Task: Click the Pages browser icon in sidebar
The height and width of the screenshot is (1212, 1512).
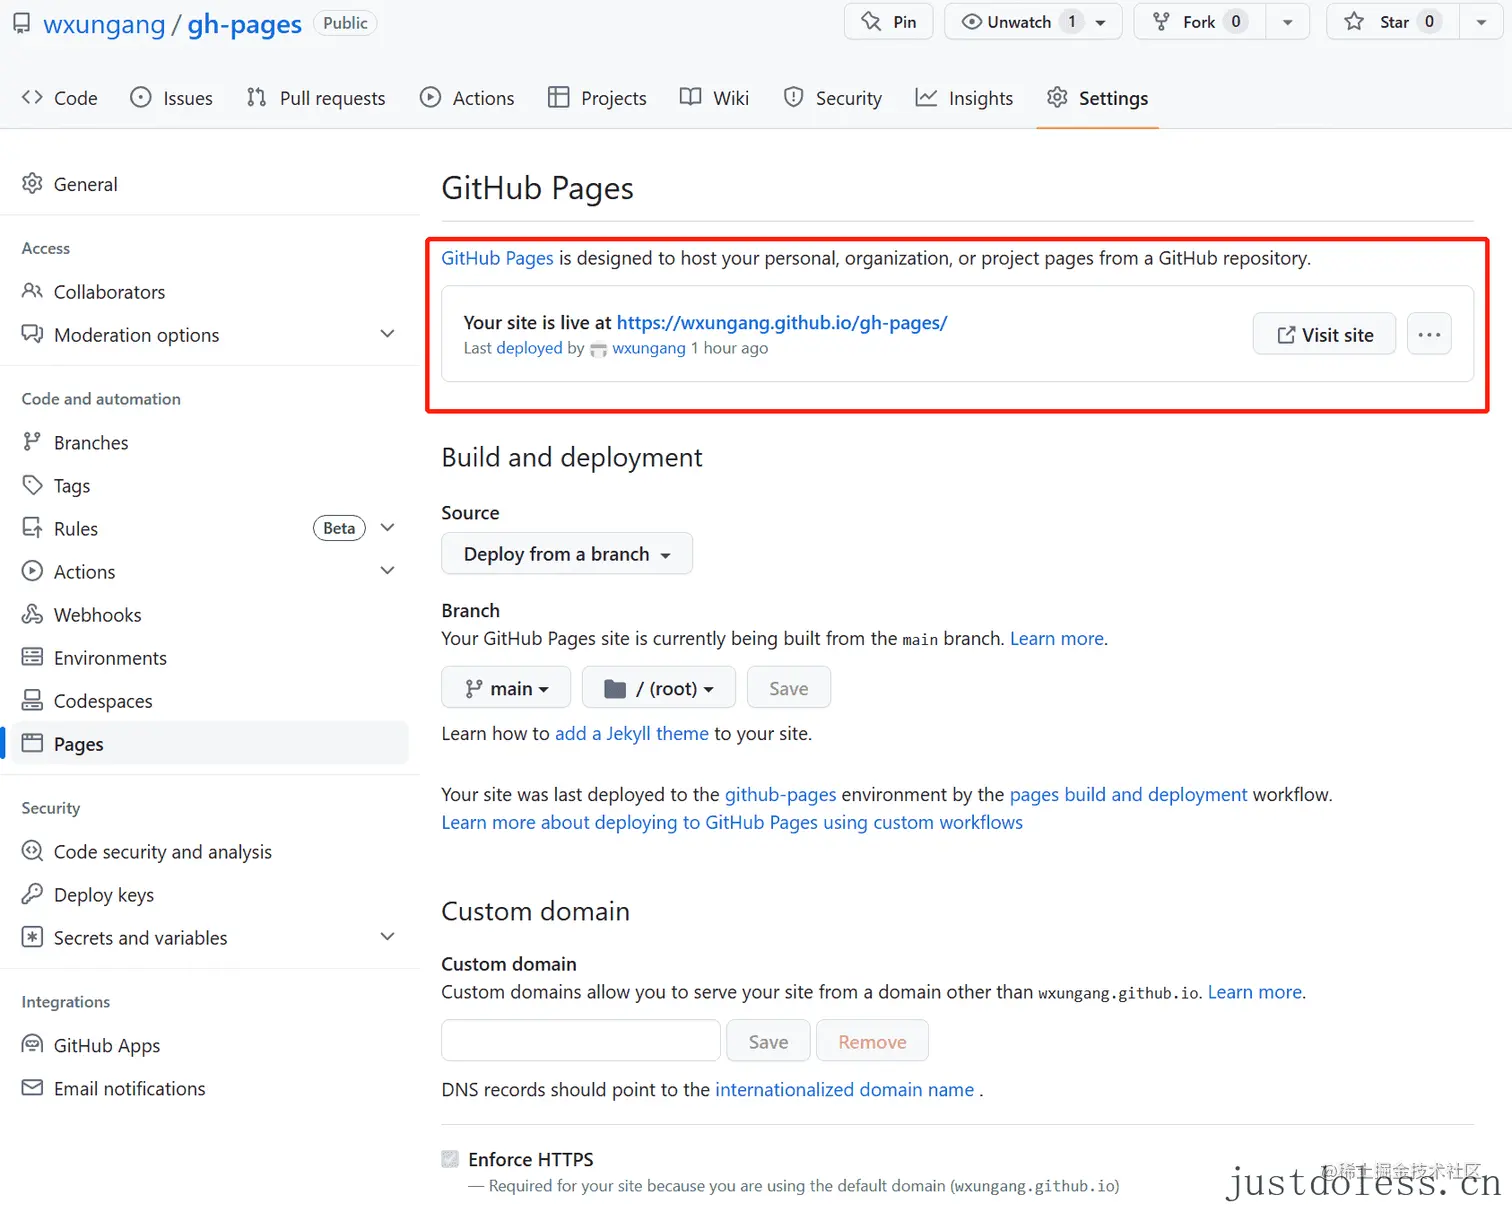Action: click(32, 743)
